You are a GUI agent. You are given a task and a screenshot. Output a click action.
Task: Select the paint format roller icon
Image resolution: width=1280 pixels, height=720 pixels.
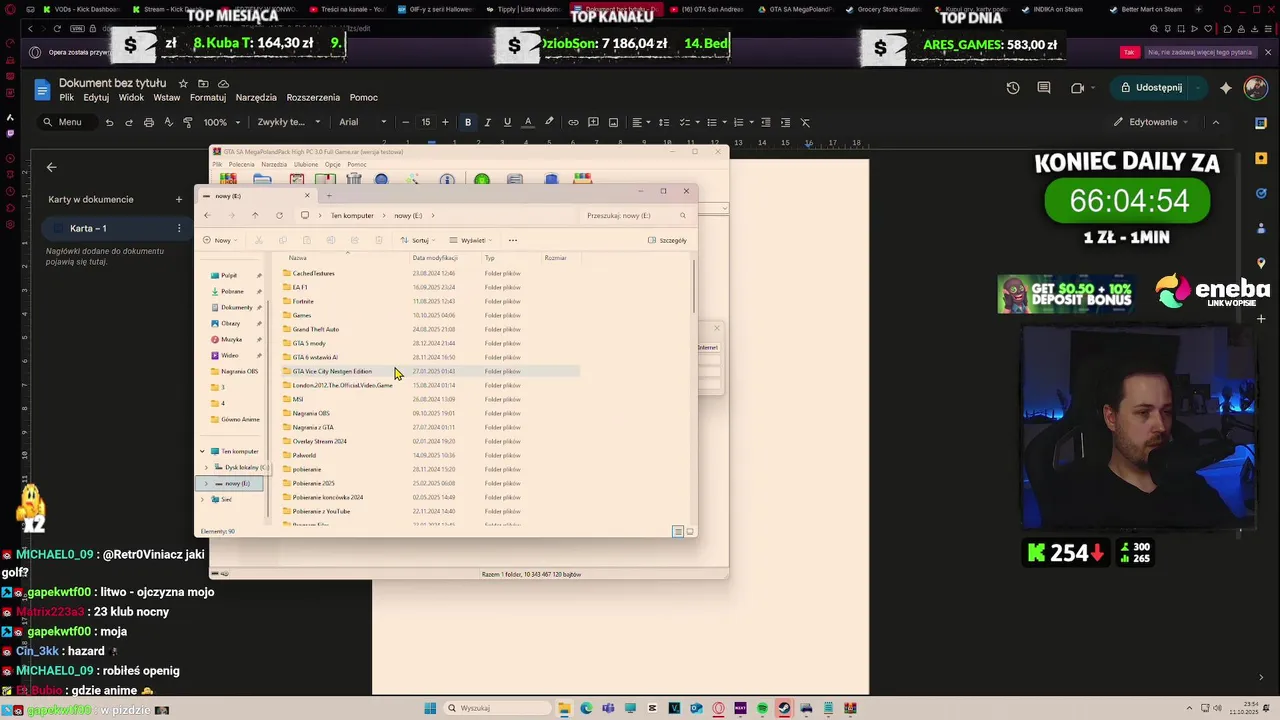coord(188,122)
